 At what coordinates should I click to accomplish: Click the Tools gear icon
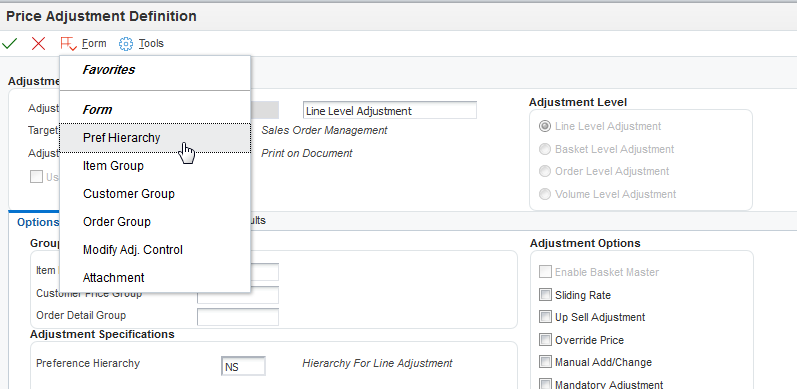[126, 44]
